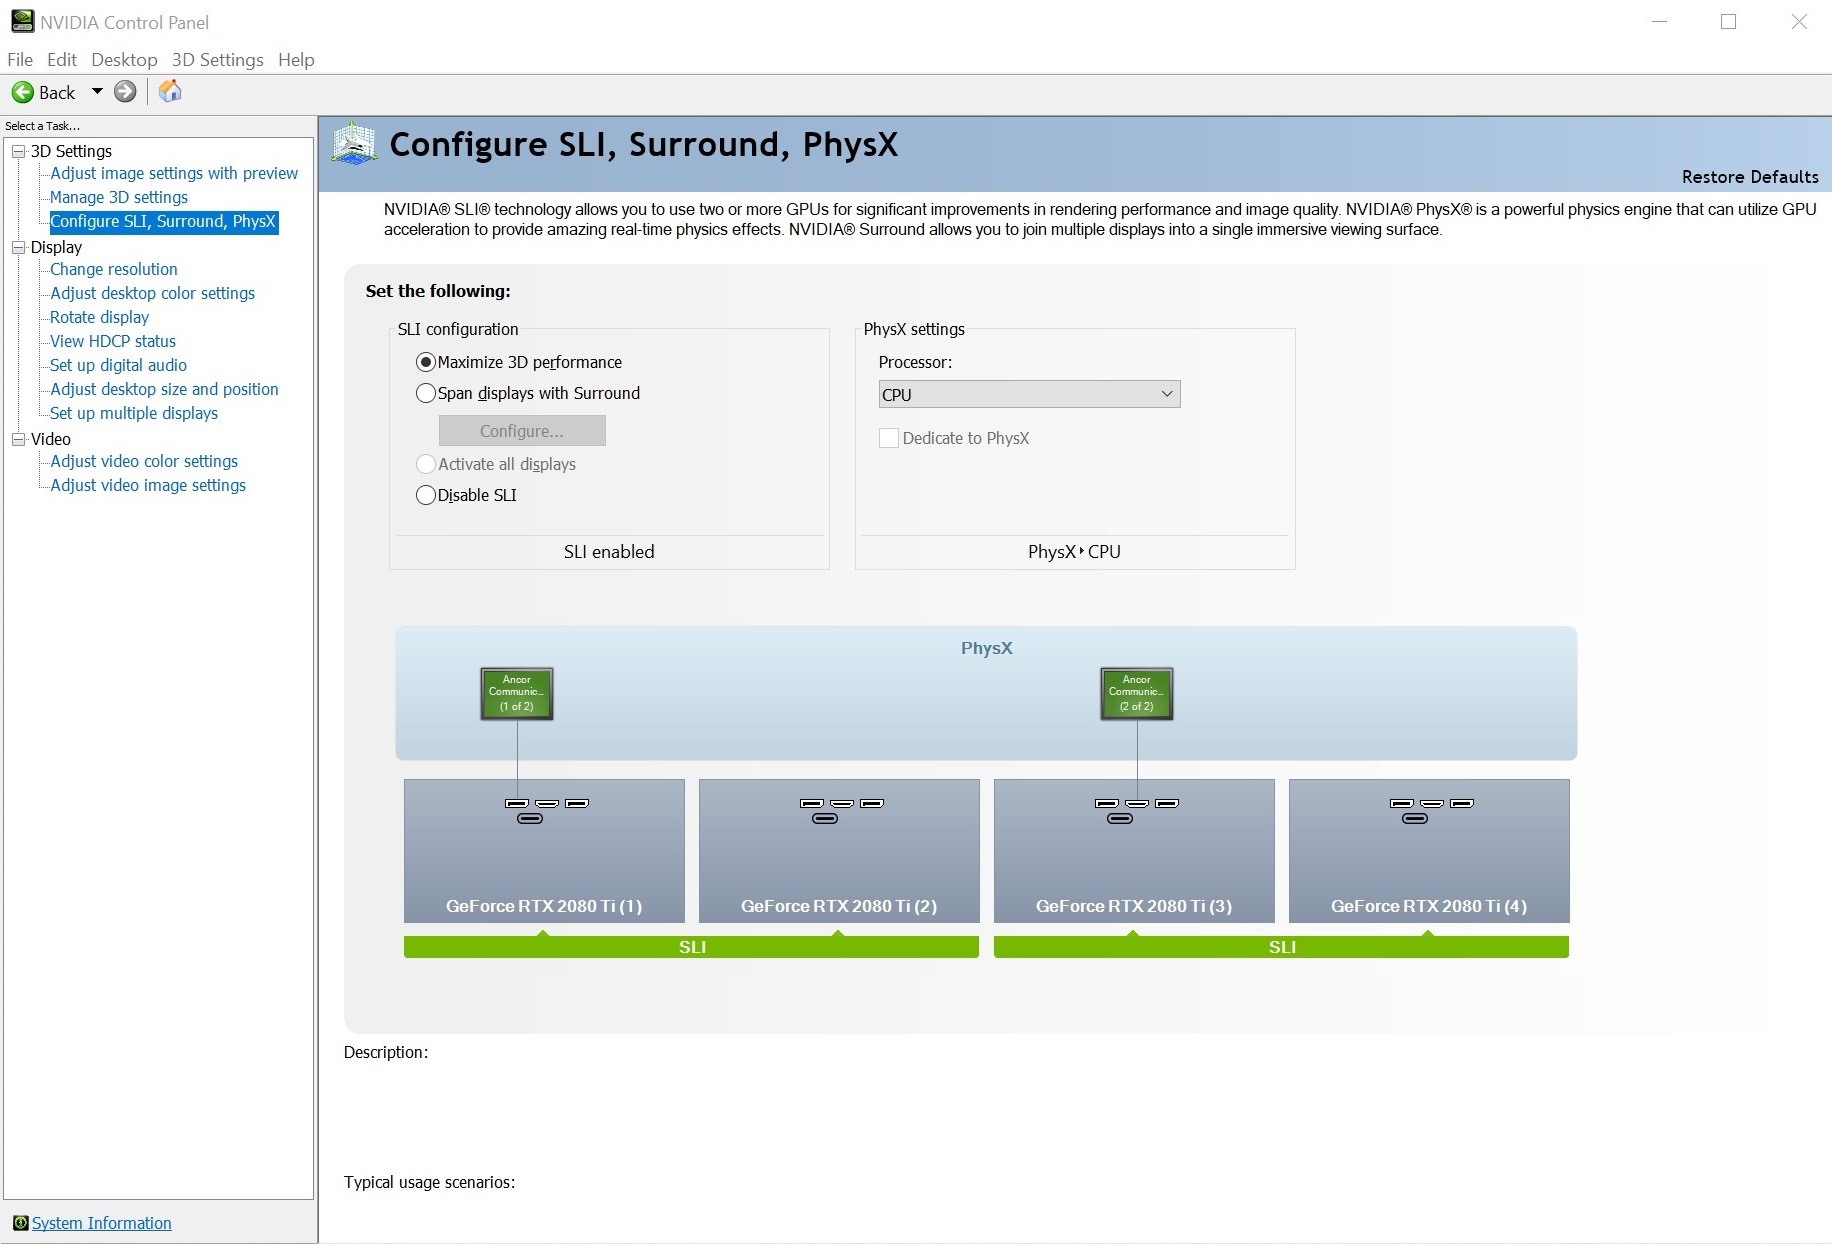The height and width of the screenshot is (1244, 1832).
Task: Select Maximize 3D performance radio button
Action: point(426,362)
